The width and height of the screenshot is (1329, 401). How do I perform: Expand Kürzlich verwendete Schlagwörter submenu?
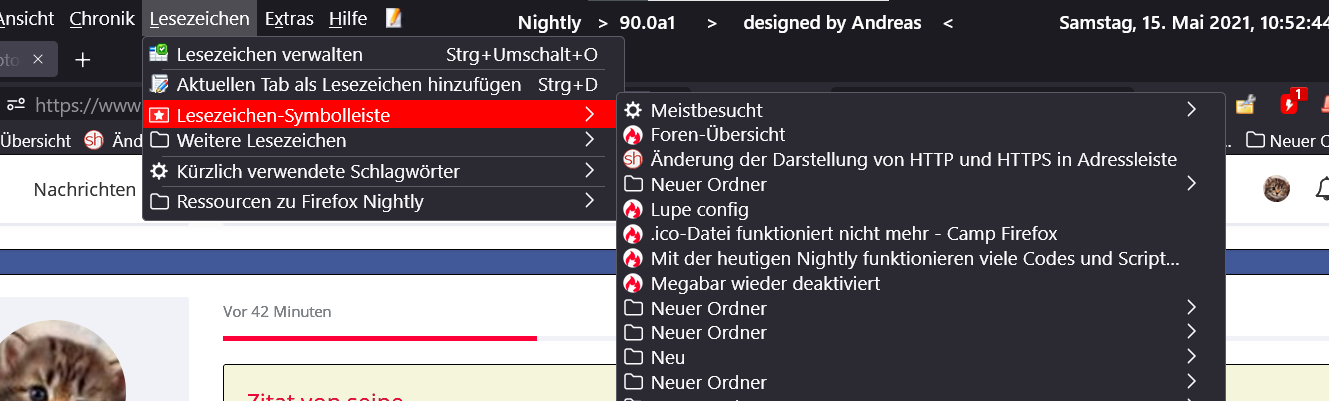589,172
